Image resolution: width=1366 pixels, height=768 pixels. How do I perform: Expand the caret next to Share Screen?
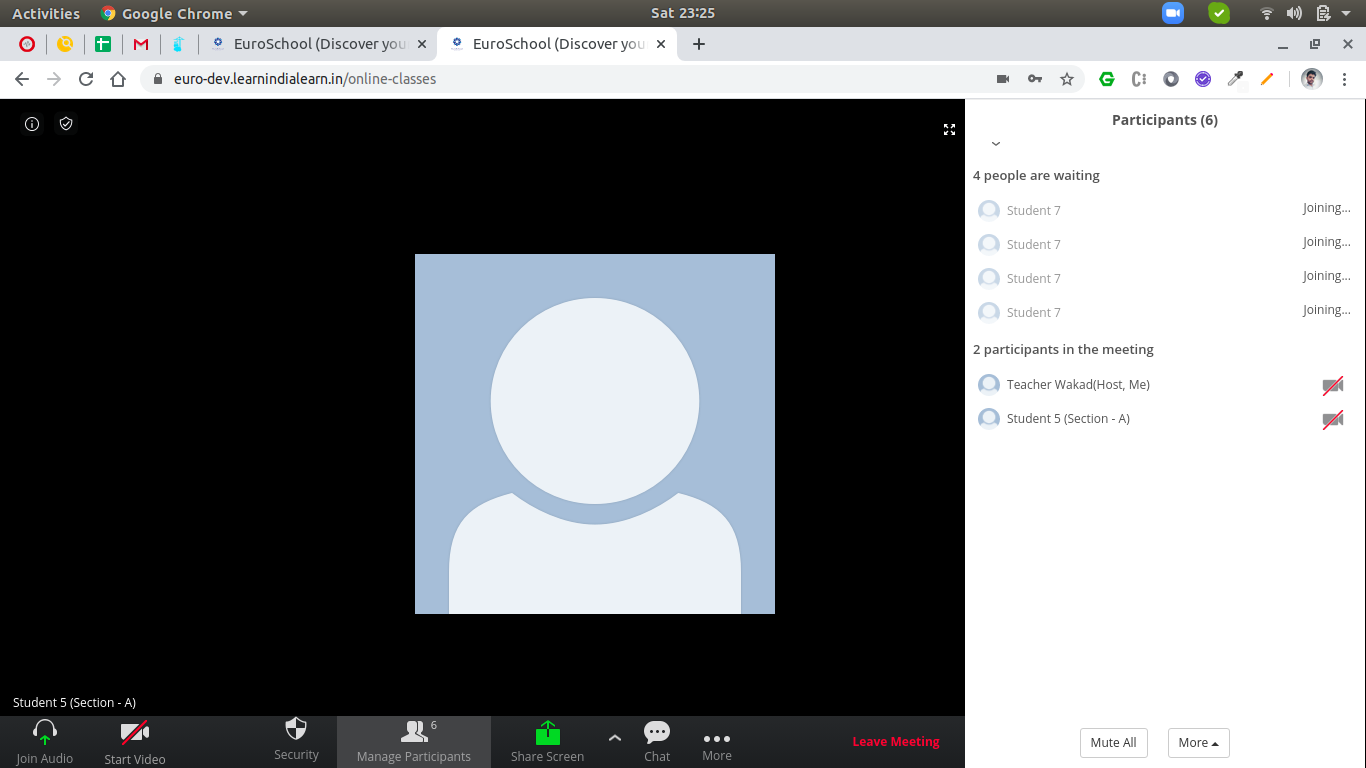point(615,738)
